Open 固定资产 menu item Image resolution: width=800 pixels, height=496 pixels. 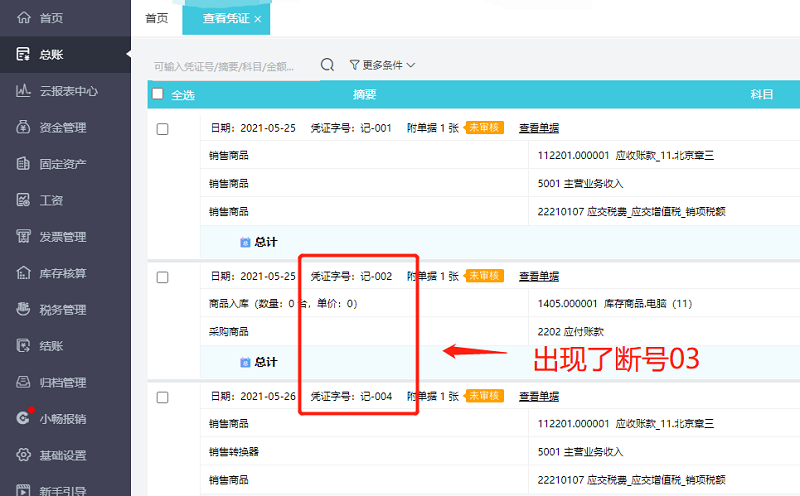(65, 164)
